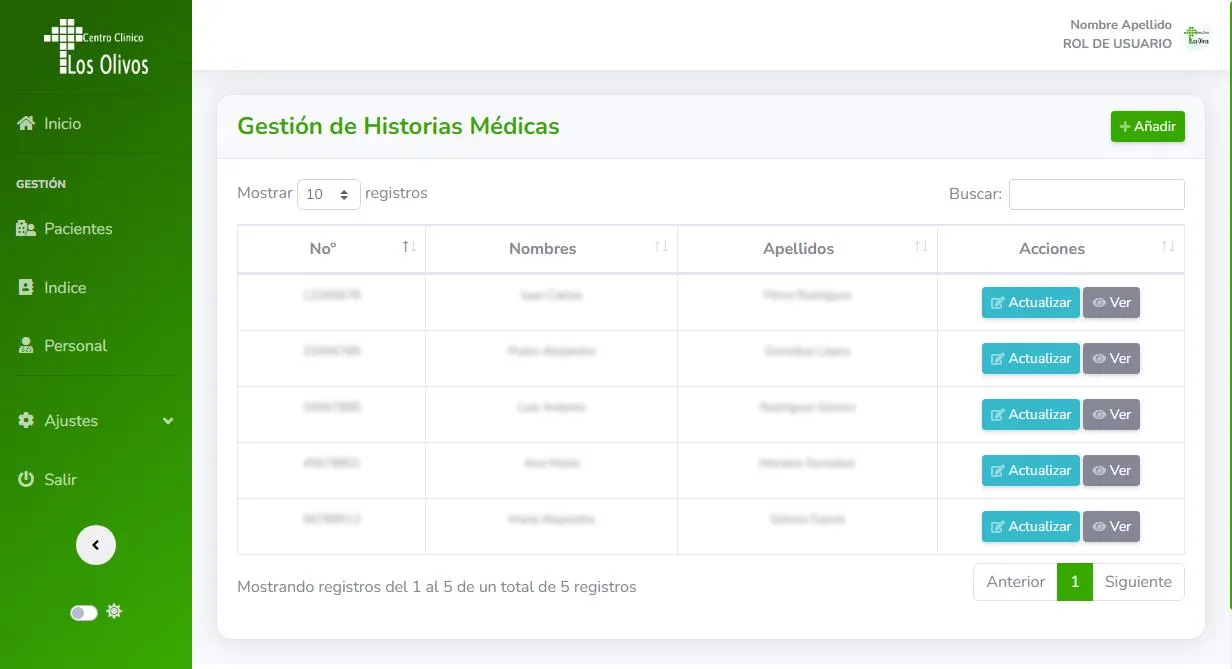Click inside the Buscar search field
The image size is (1232, 669).
pos(1096,194)
